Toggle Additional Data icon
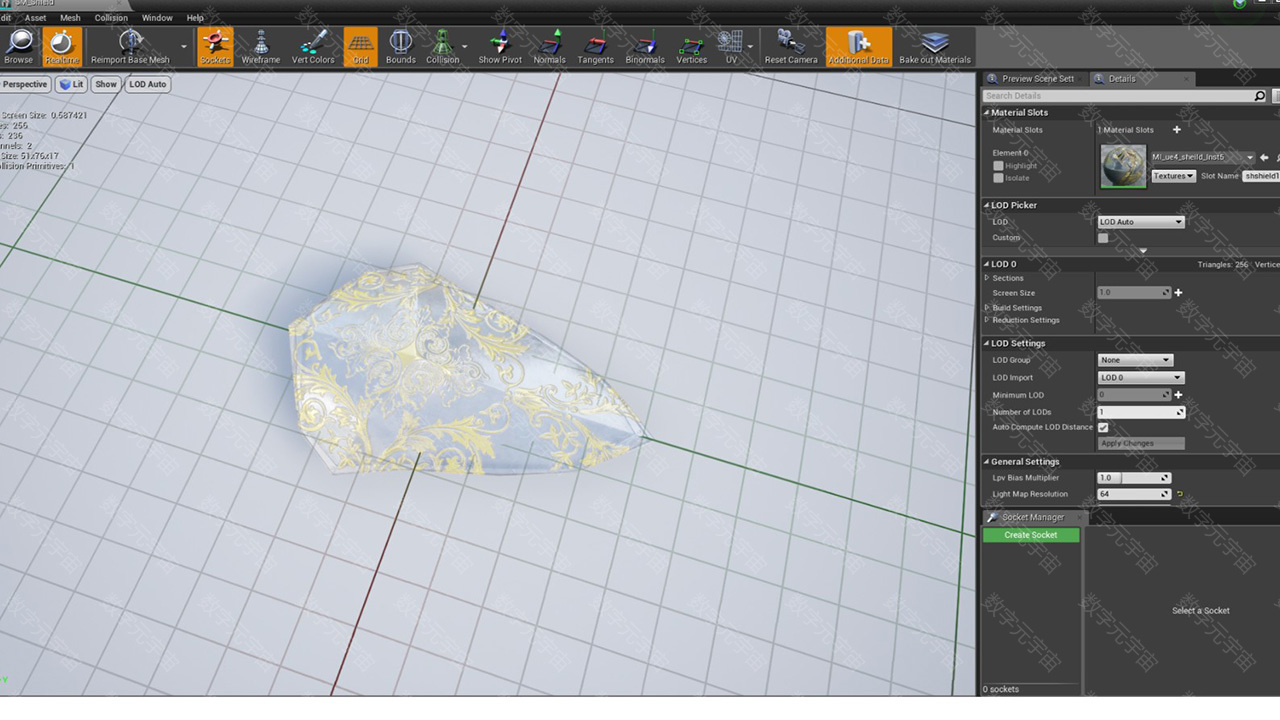This screenshot has width=1280, height=720. tap(858, 46)
